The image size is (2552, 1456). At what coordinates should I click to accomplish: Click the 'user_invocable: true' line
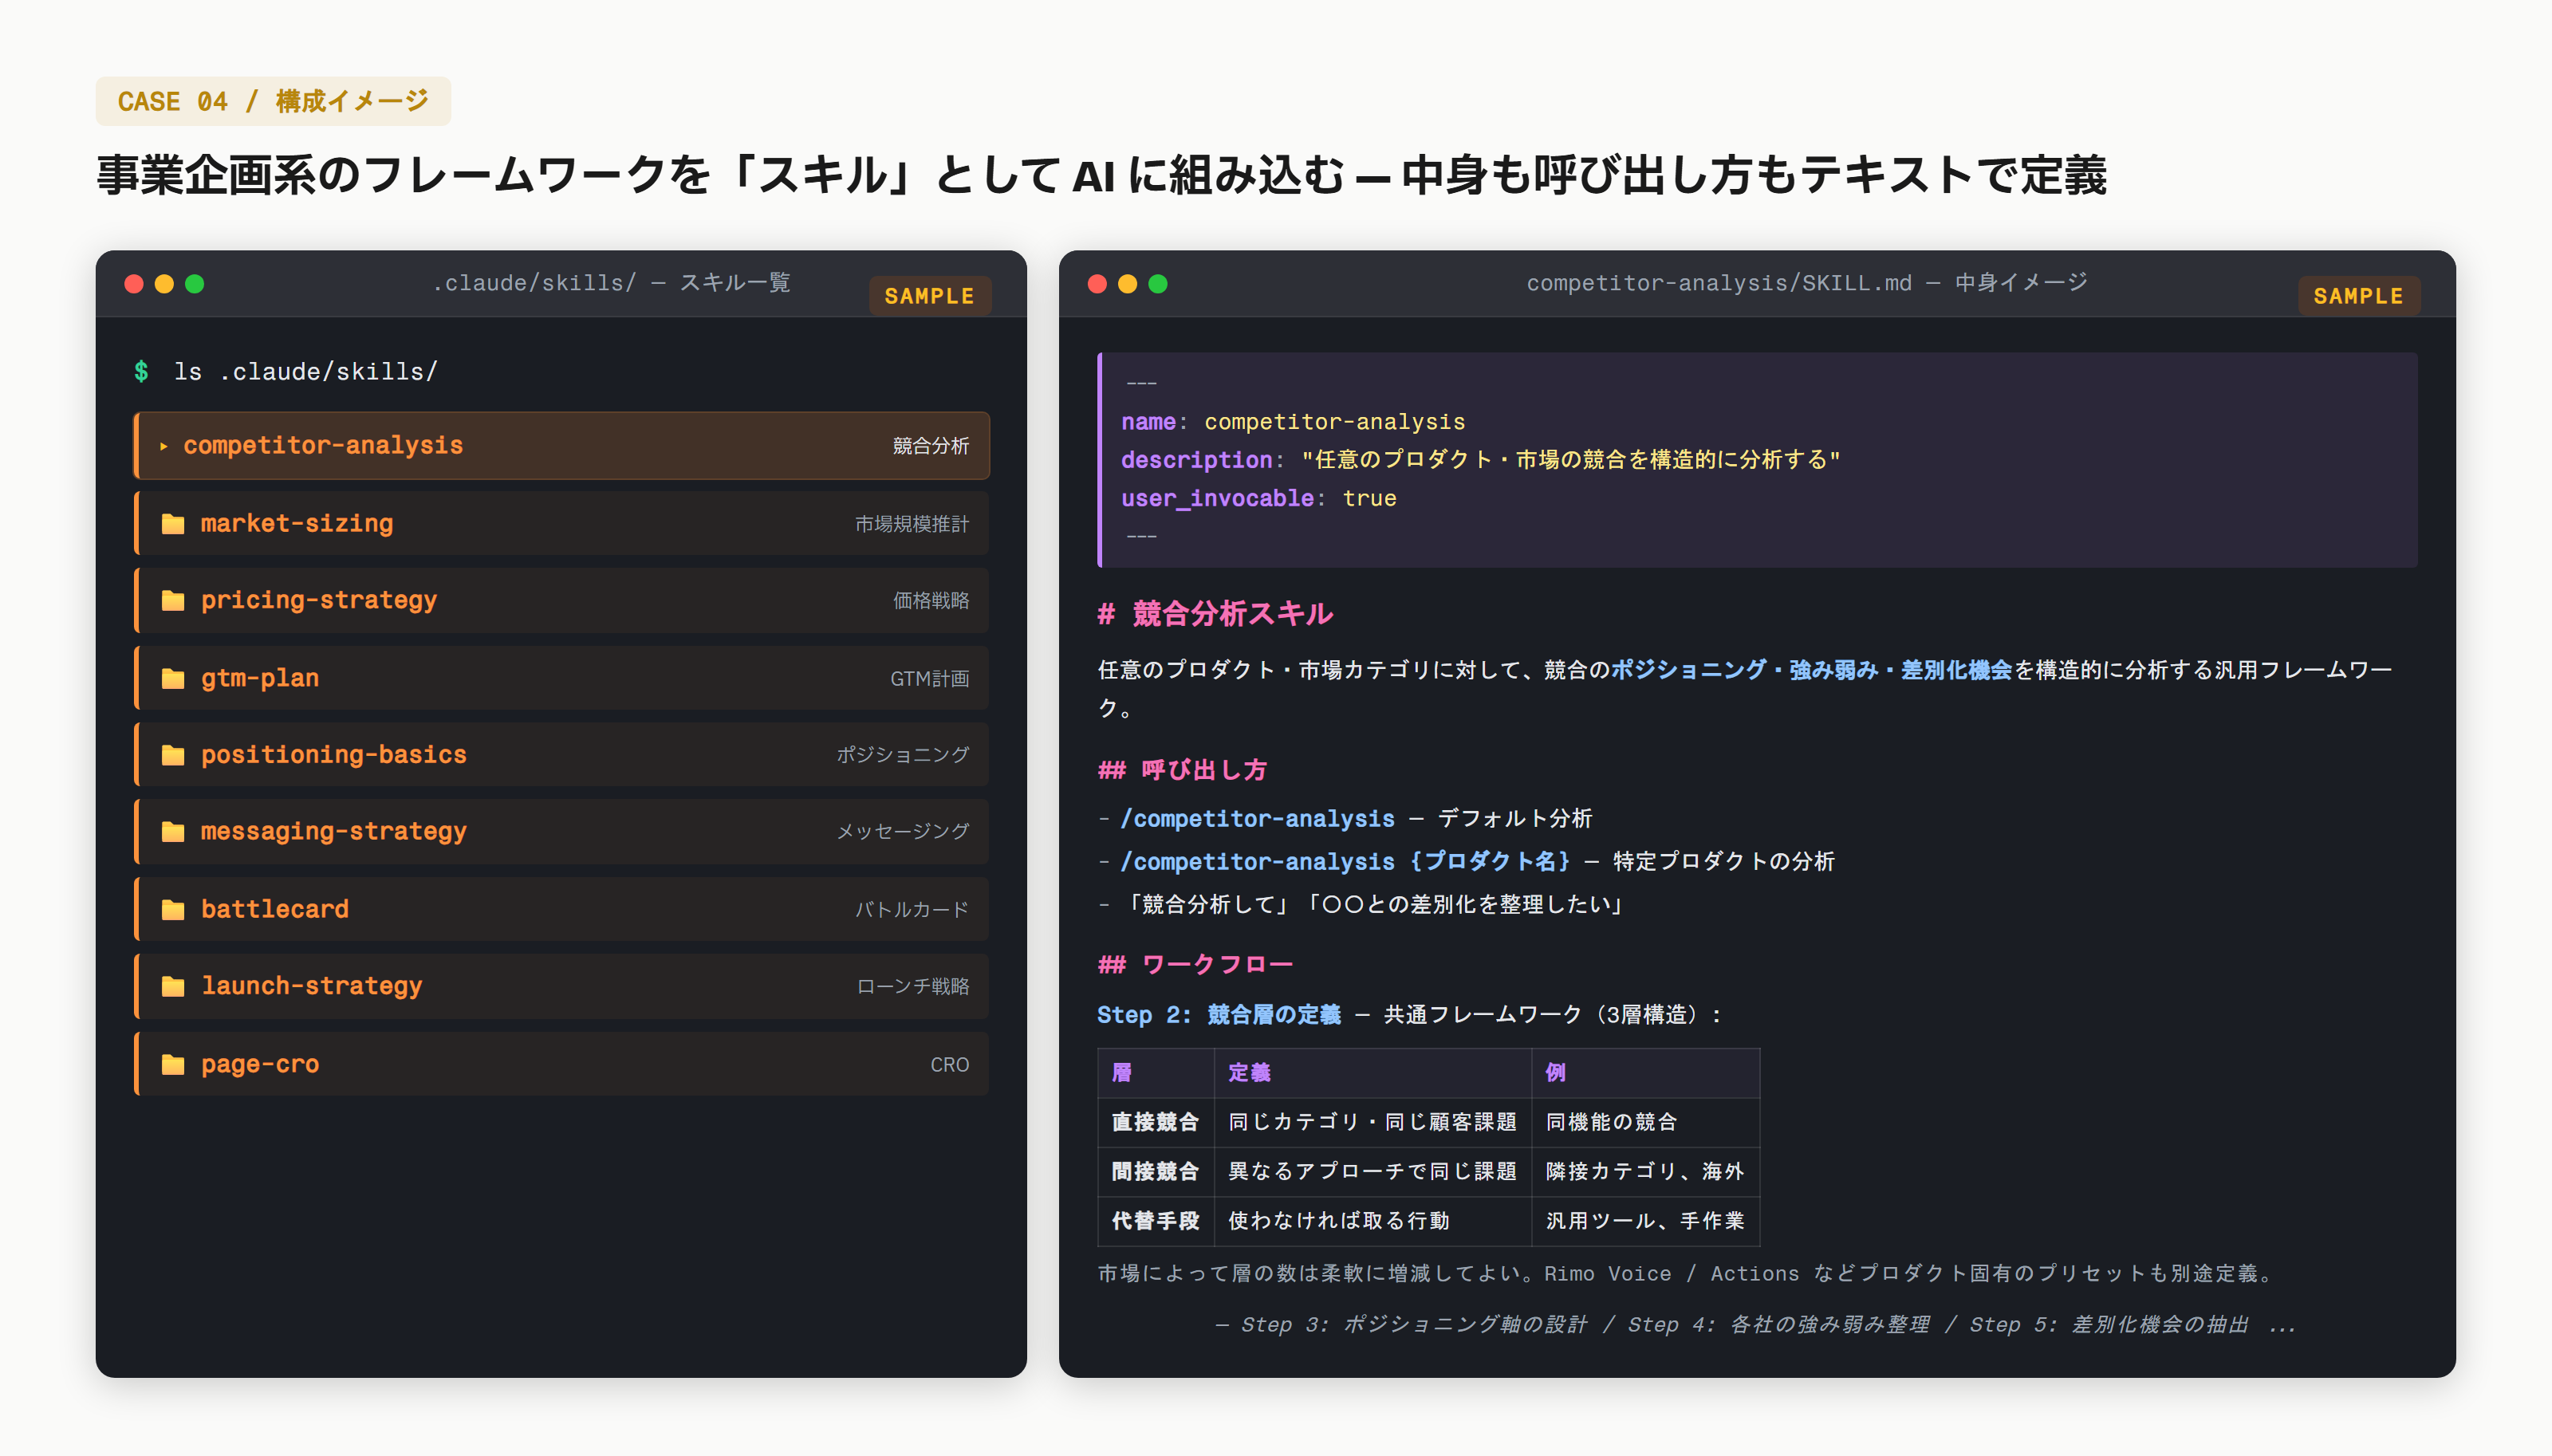1258,499
